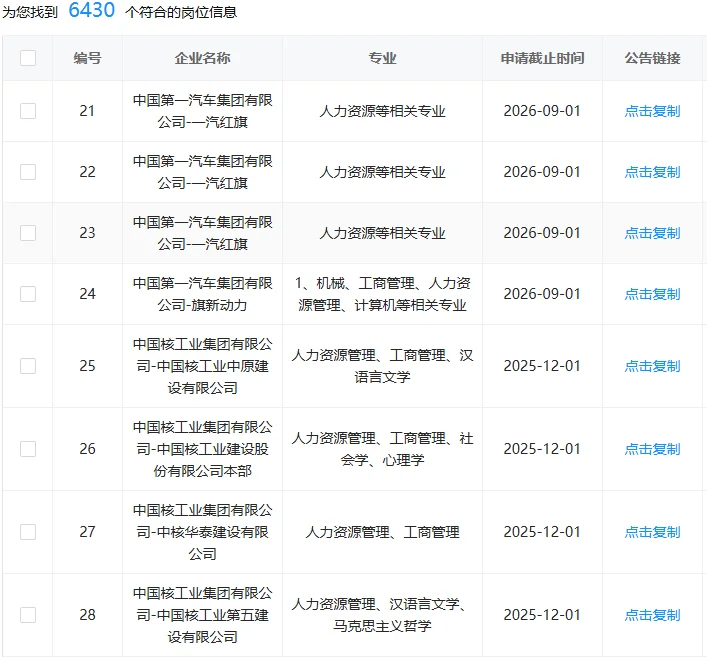Click deadline 2025-12-01 in row 25
707x657 pixels.
click(x=542, y=366)
